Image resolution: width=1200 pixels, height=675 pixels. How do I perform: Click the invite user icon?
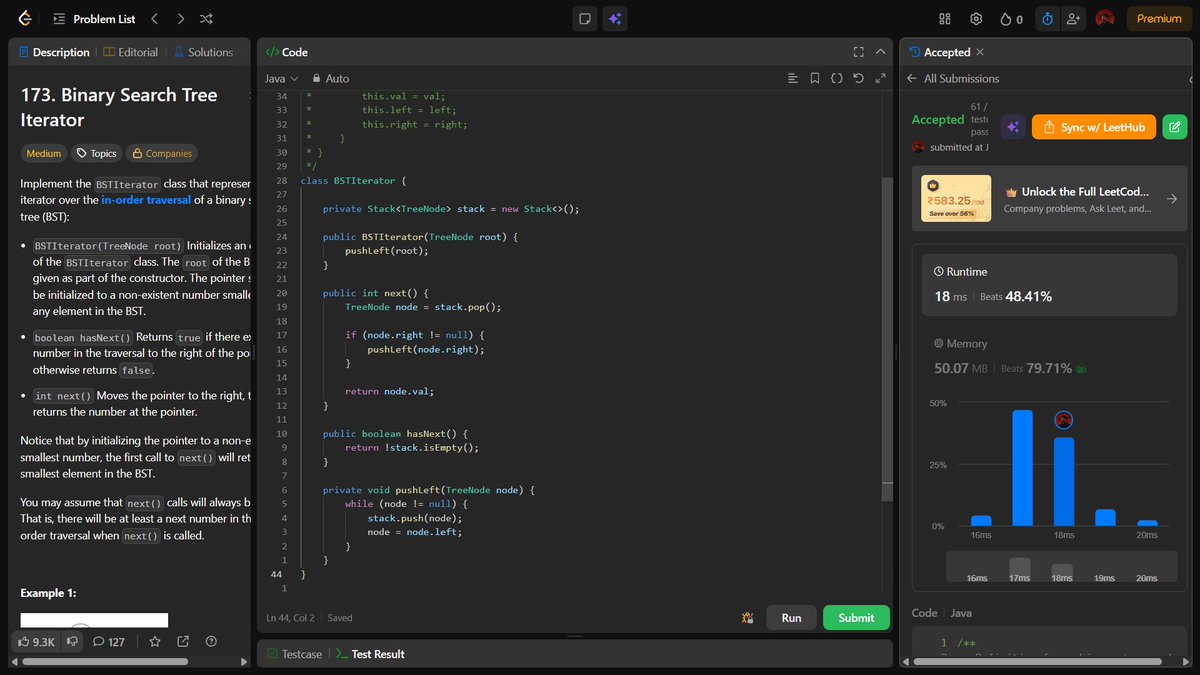click(x=1074, y=18)
